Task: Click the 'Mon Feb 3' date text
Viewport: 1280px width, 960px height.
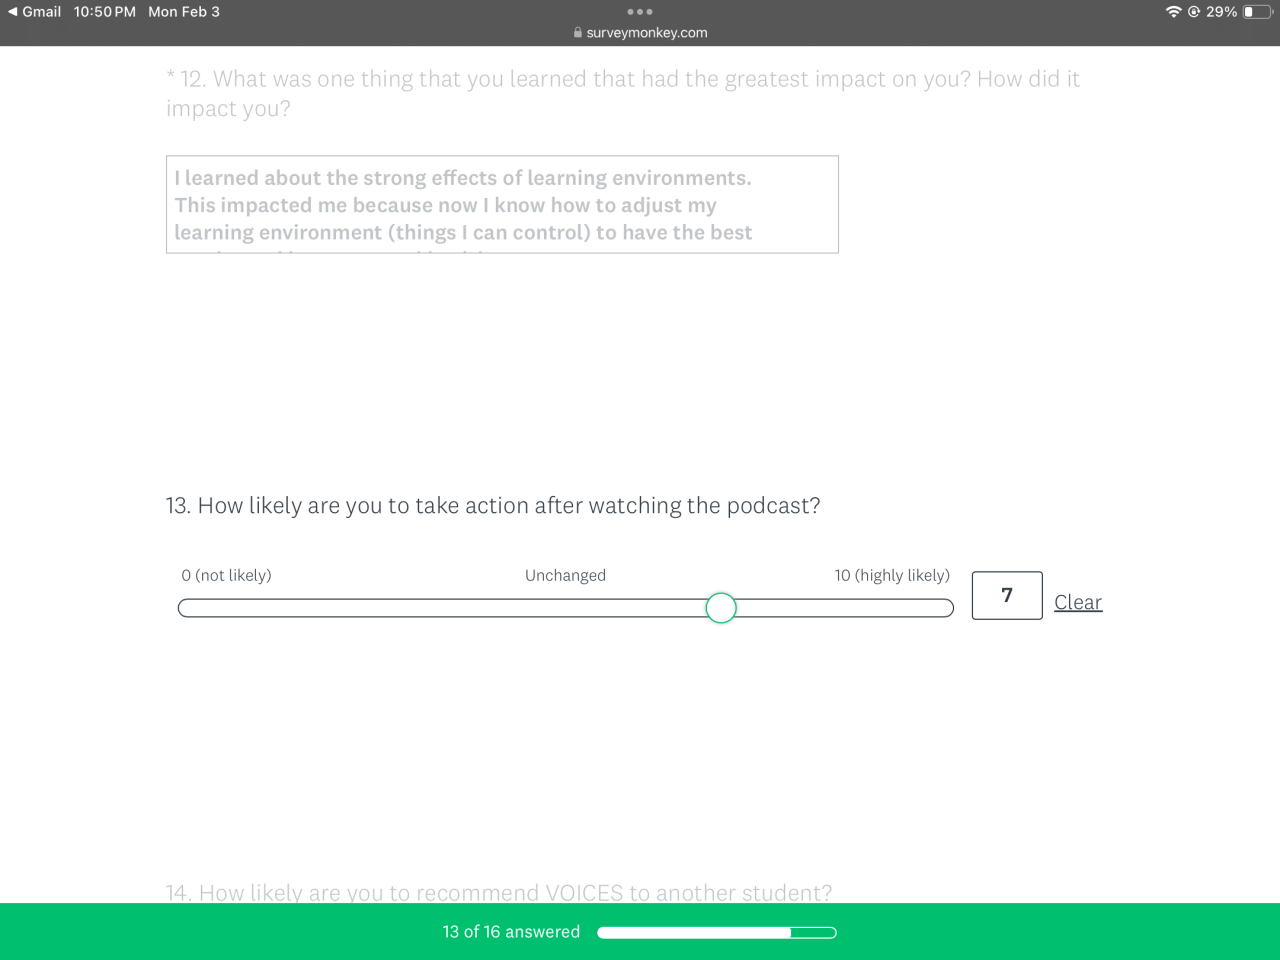Action: click(184, 12)
